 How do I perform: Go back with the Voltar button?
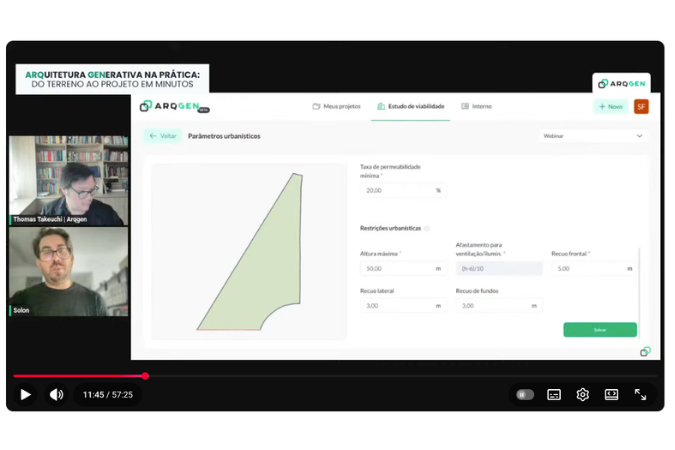[163, 136]
